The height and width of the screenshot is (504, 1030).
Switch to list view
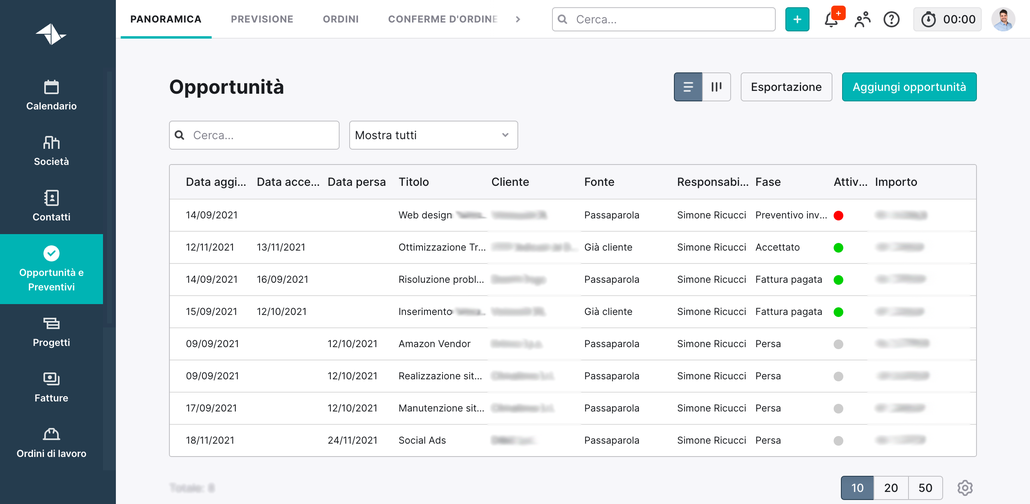688,87
